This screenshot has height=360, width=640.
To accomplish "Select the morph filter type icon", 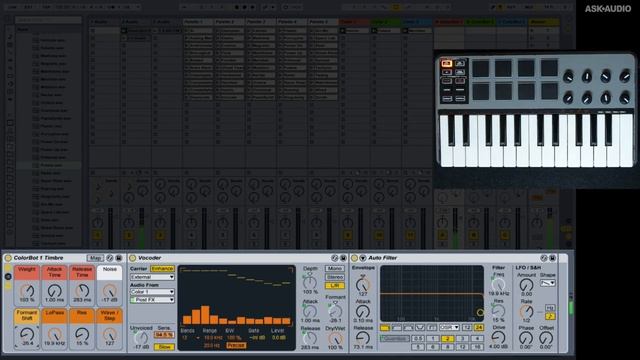I will pyautogui.click(x=432, y=328).
